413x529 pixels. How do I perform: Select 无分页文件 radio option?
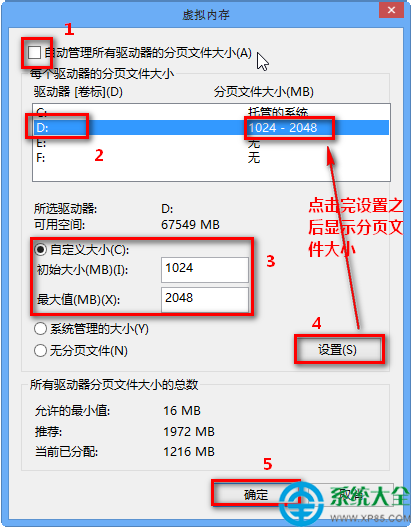40,351
